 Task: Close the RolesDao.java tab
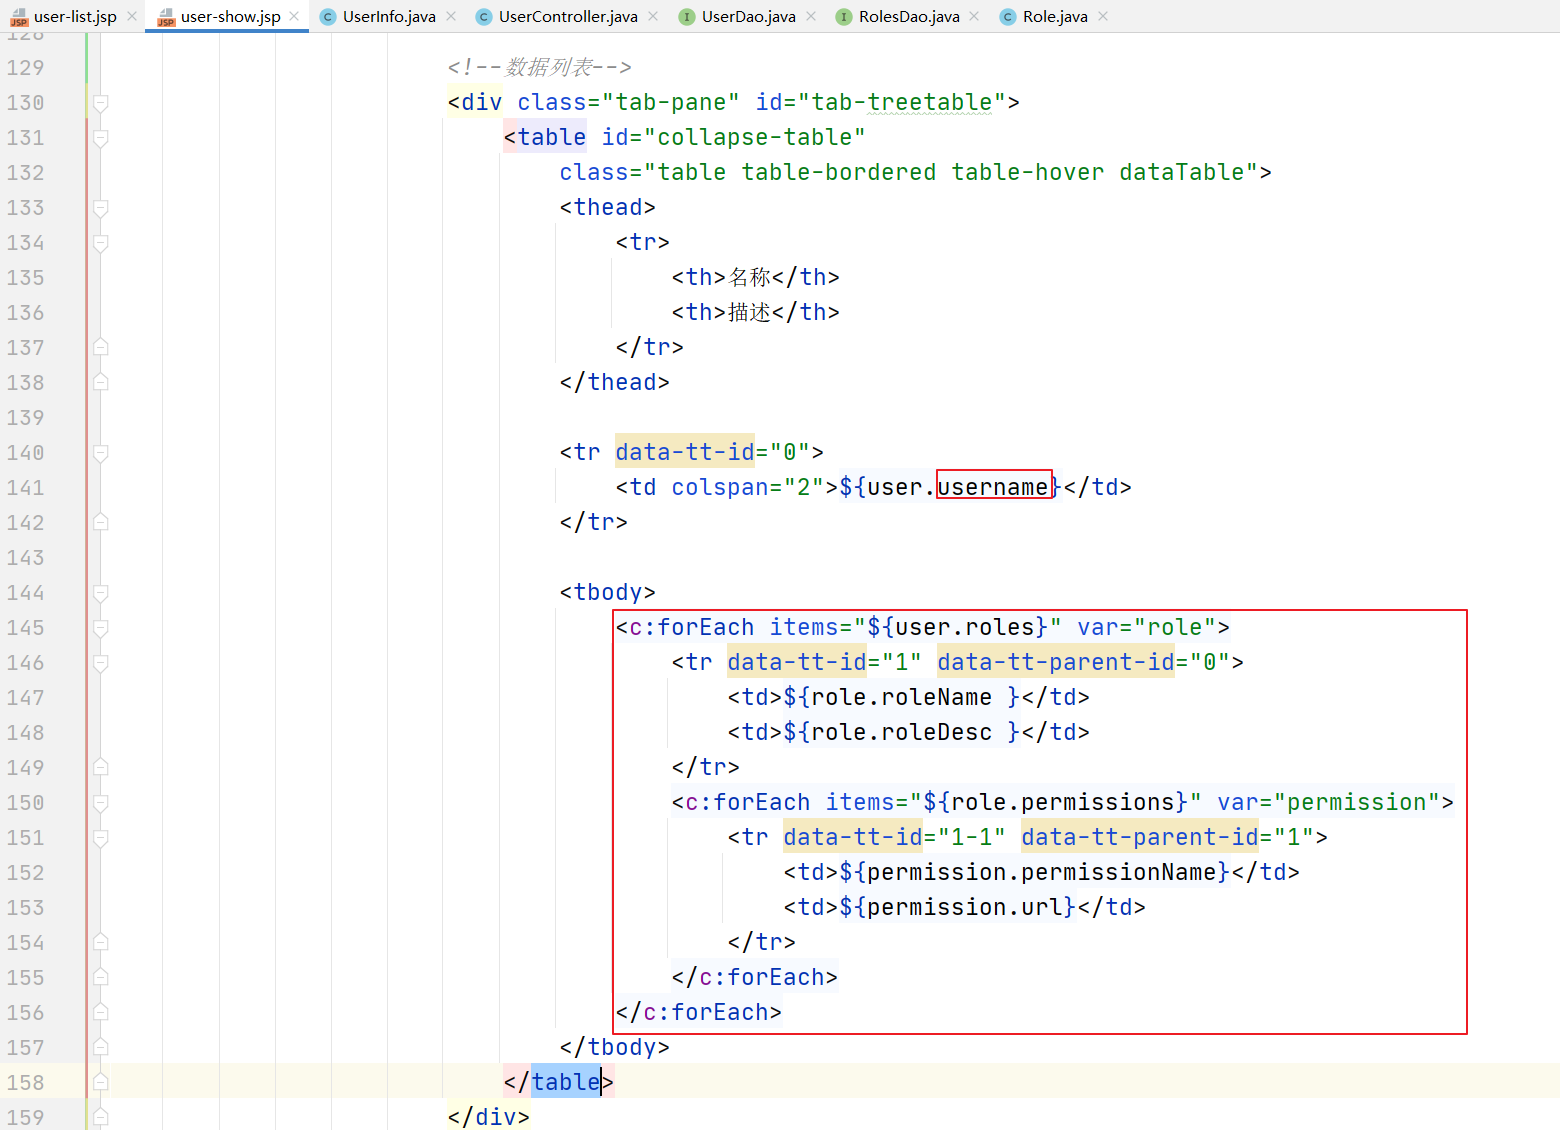click(974, 16)
